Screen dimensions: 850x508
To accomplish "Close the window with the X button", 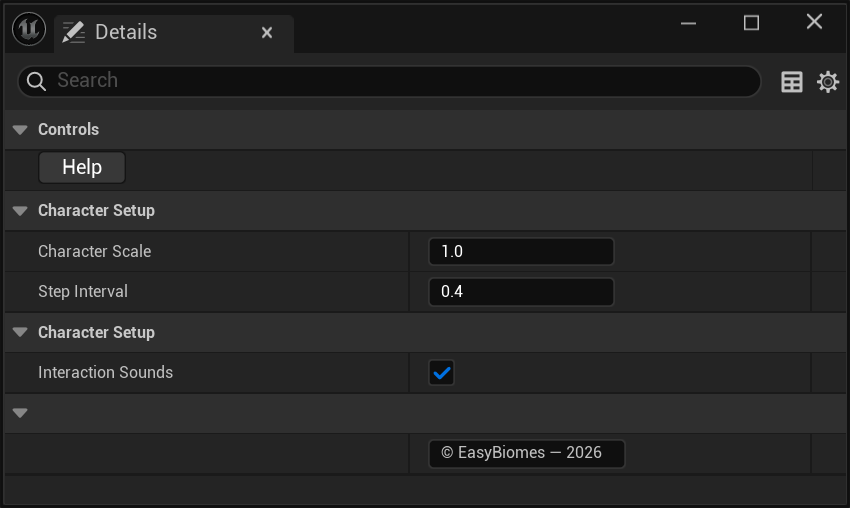I will click(814, 22).
